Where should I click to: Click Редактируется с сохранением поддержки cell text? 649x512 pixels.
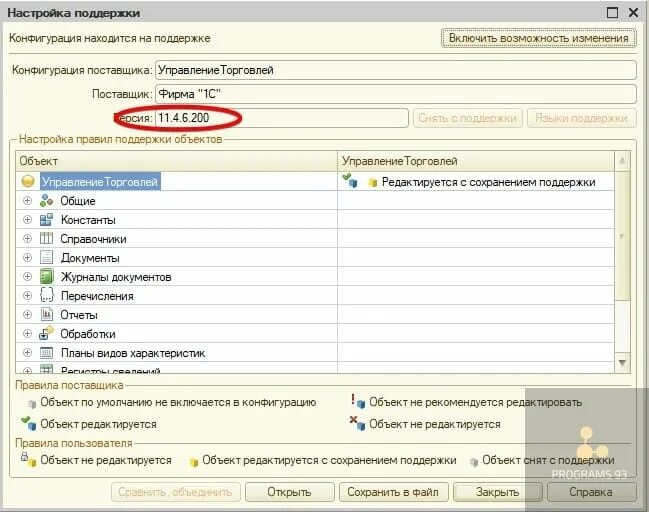488,182
